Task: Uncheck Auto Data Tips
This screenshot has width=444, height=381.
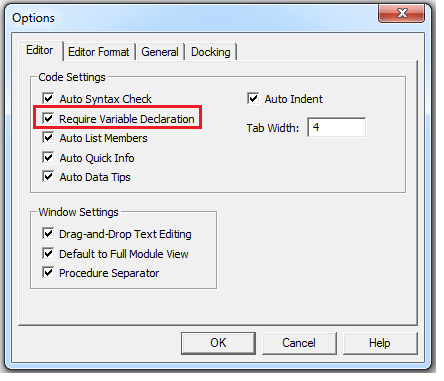Action: coord(48,176)
